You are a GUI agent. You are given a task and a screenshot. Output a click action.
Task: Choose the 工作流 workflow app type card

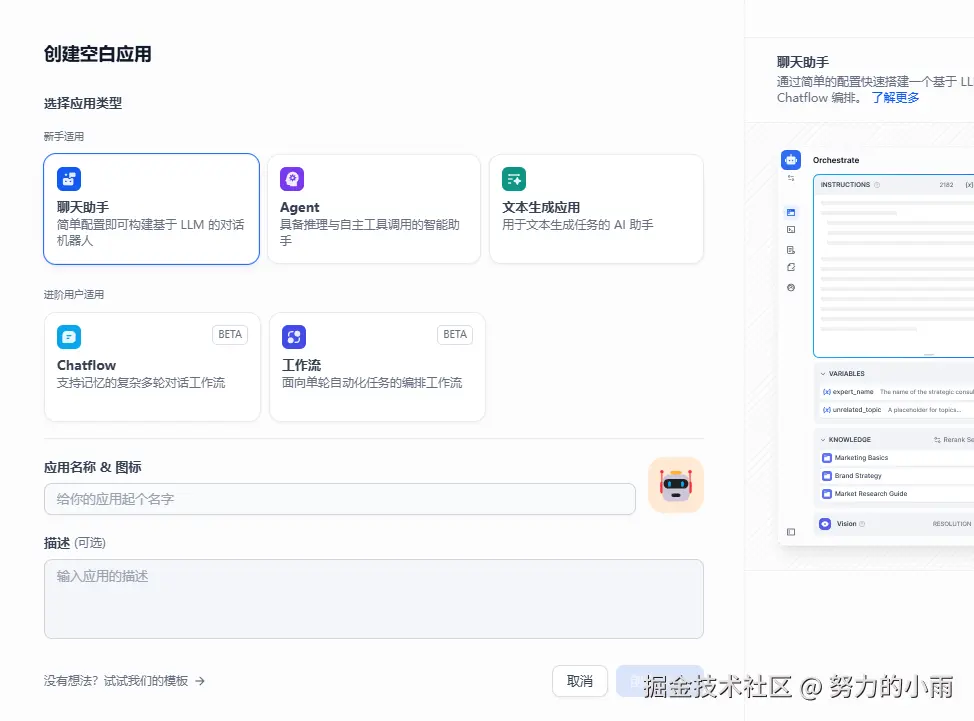coord(377,367)
